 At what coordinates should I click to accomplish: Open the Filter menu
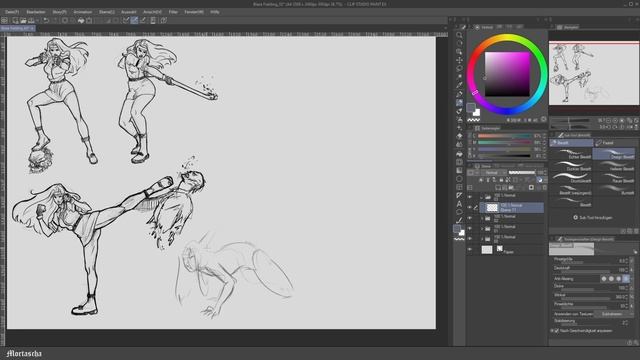click(x=173, y=12)
